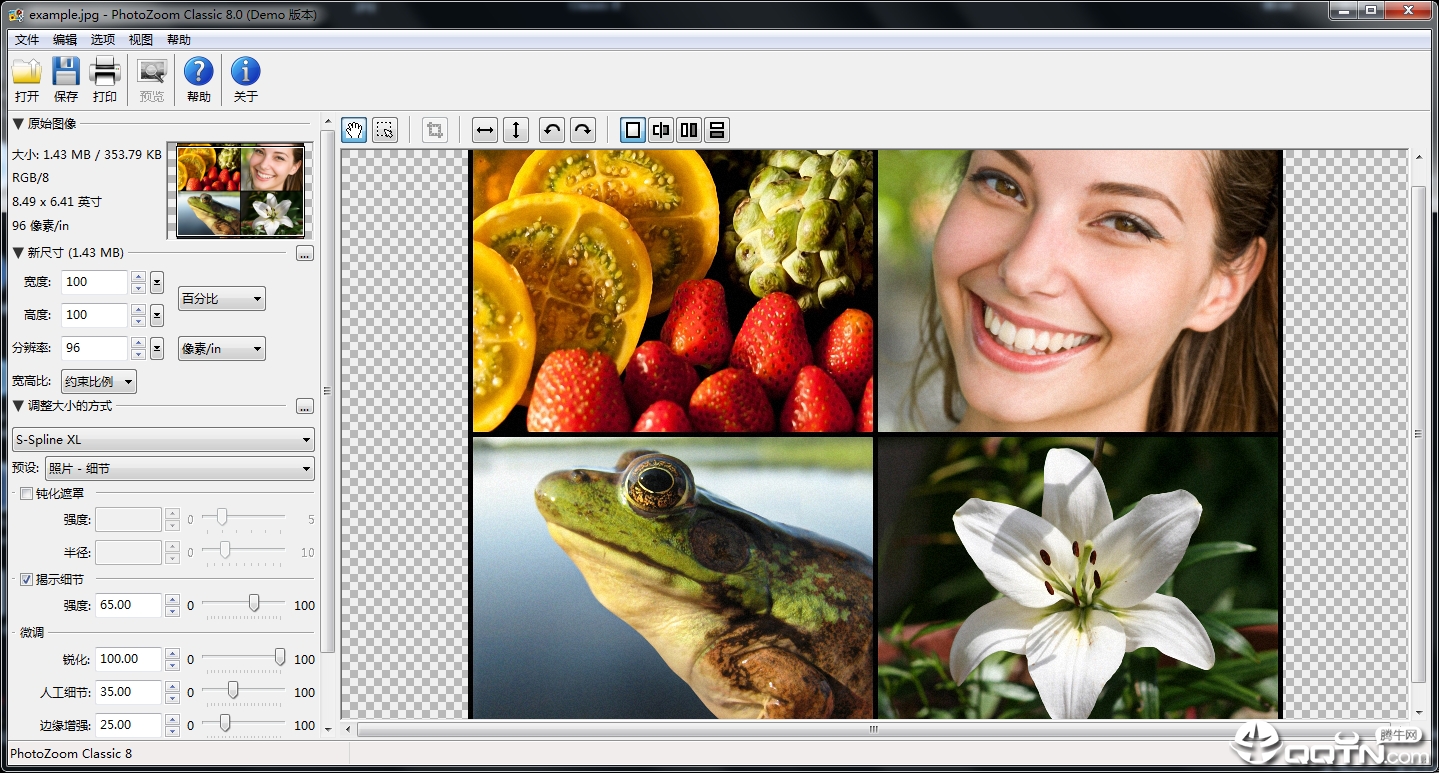Adjust the 揭示细节 强度 slider at 65
This screenshot has width=1439, height=773.
coord(254,603)
